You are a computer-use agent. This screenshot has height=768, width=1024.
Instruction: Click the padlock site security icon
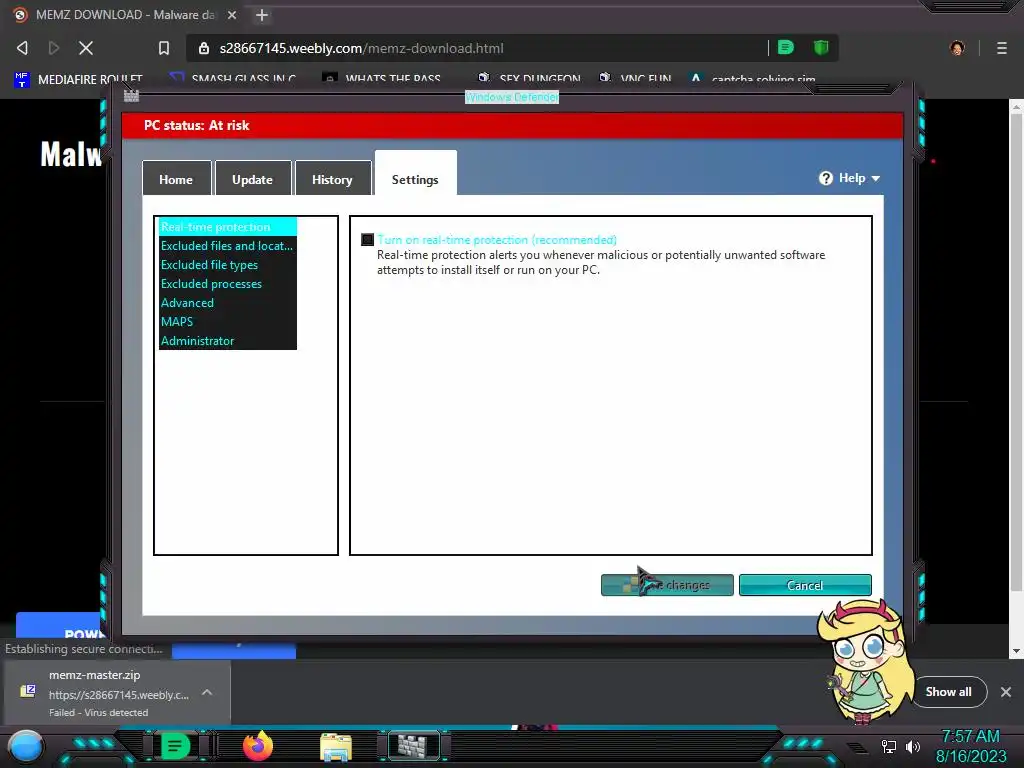pyautogui.click(x=204, y=48)
